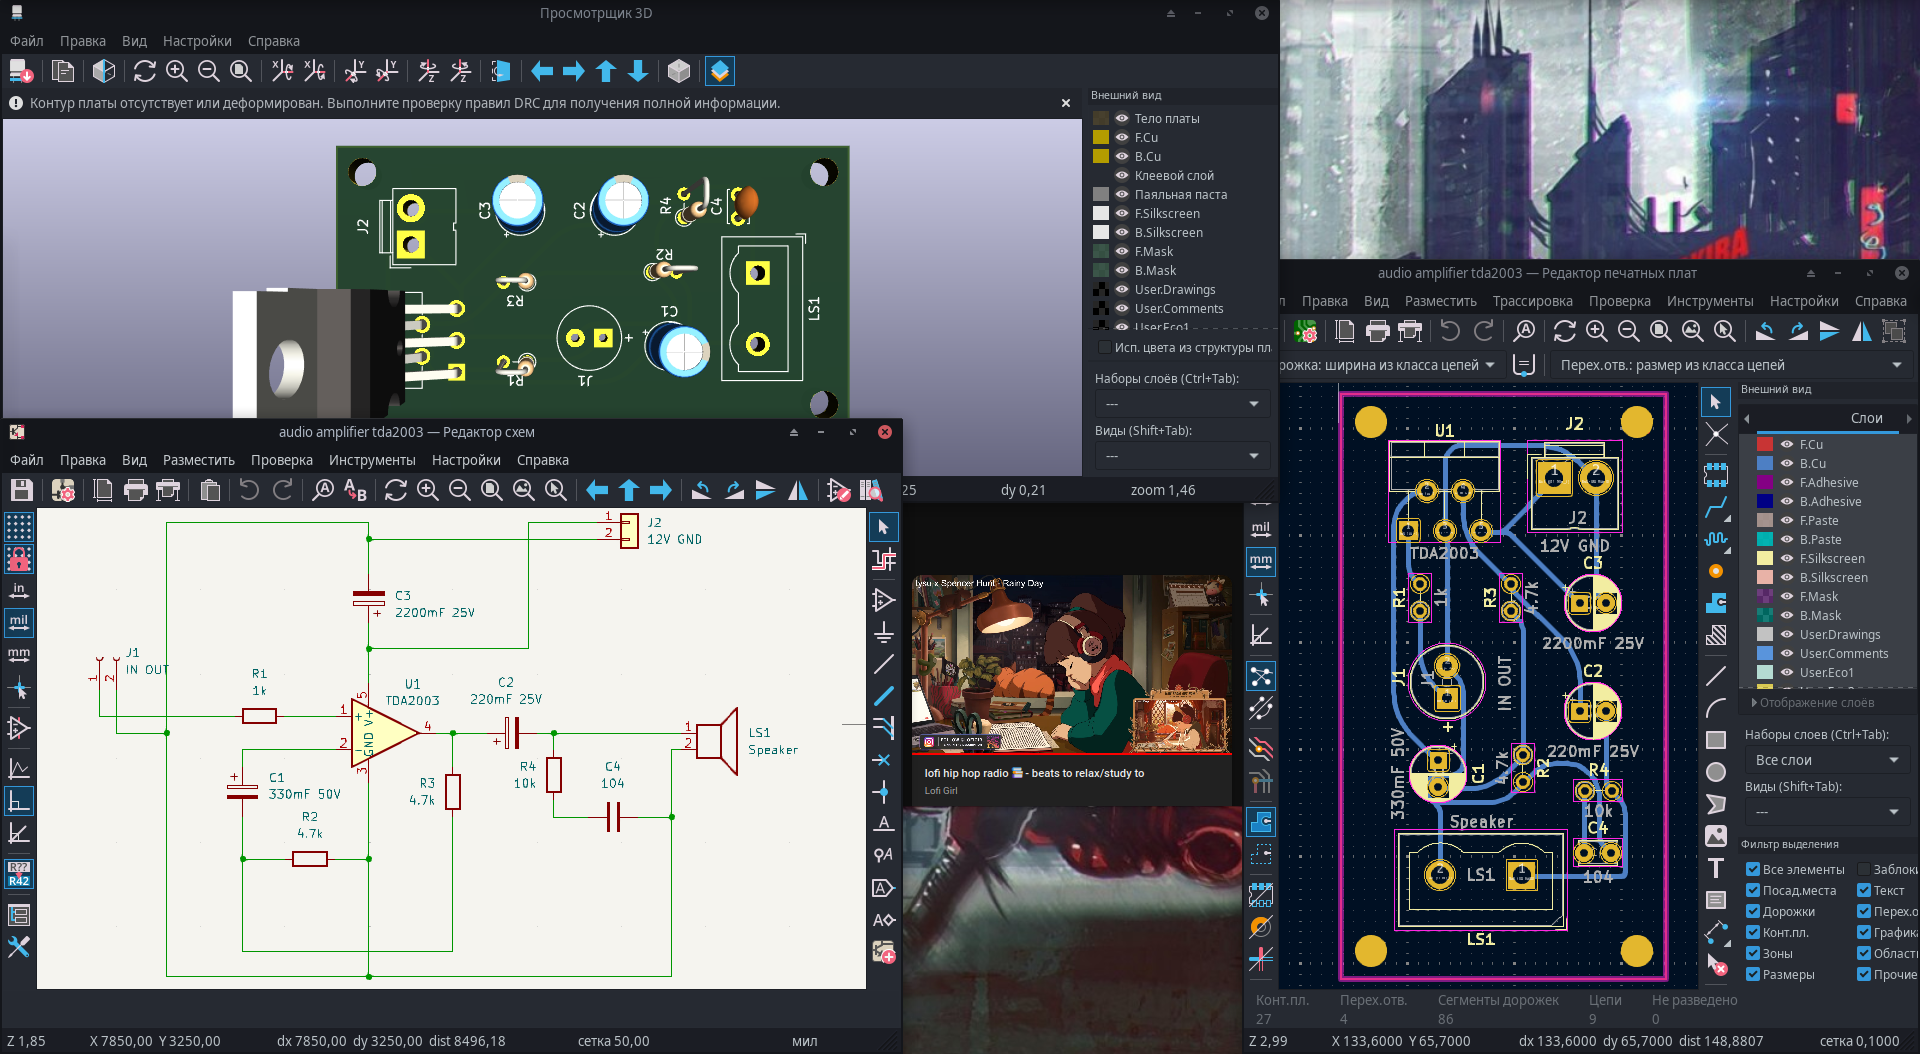The height and width of the screenshot is (1054, 1920).
Task: Open Инструменты menu in PCB editor
Action: [x=1710, y=301]
